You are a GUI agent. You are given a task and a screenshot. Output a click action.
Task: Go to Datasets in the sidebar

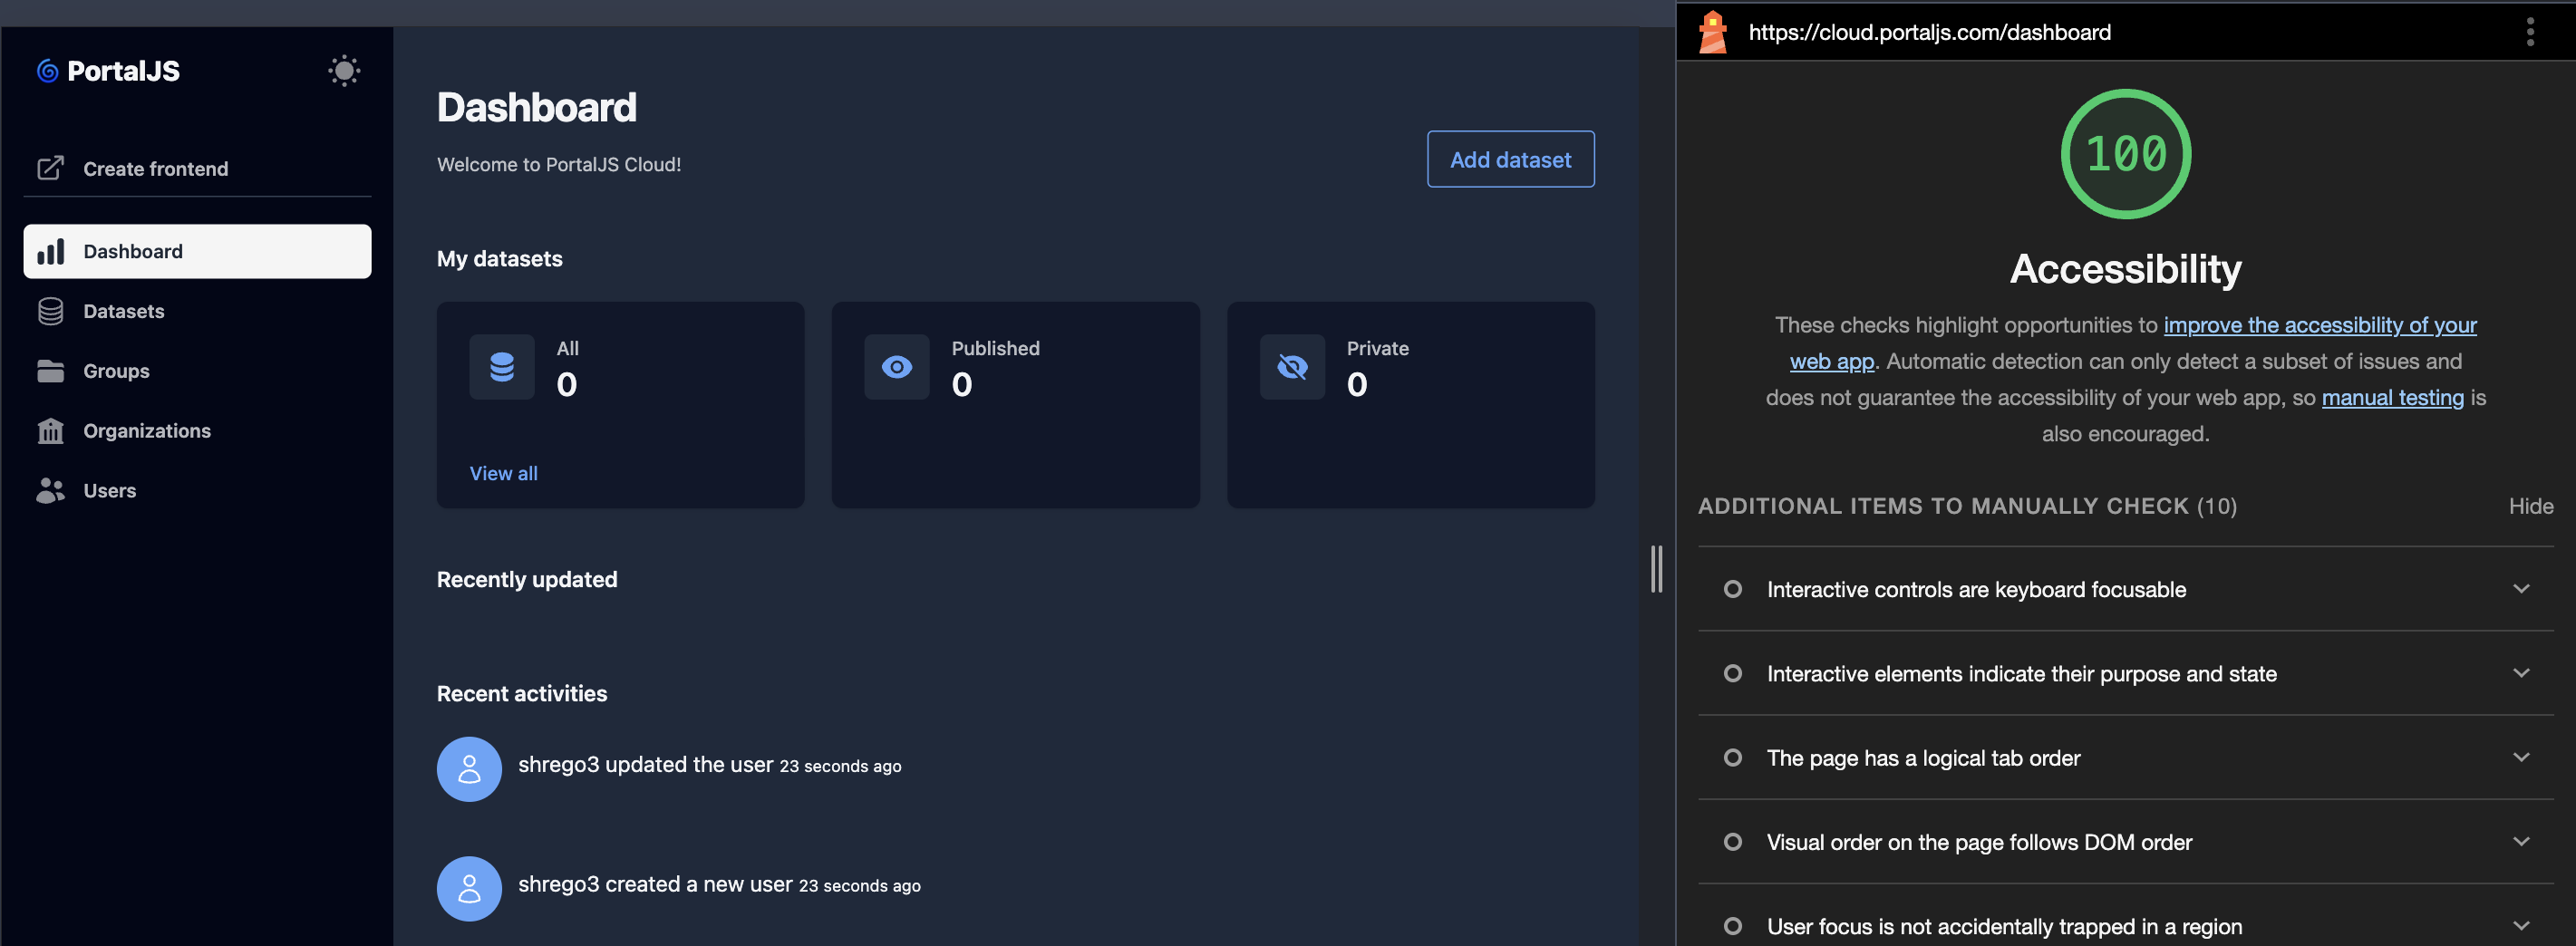pyautogui.click(x=197, y=311)
